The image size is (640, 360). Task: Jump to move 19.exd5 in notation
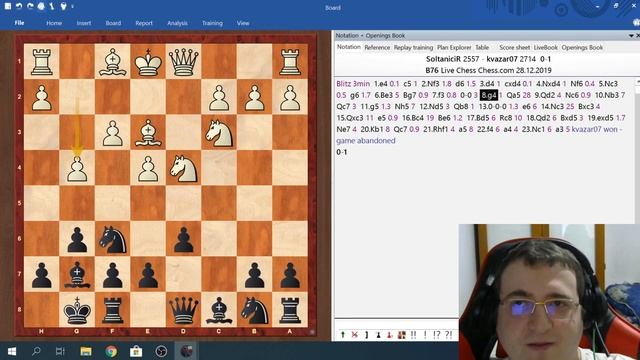click(x=601, y=118)
